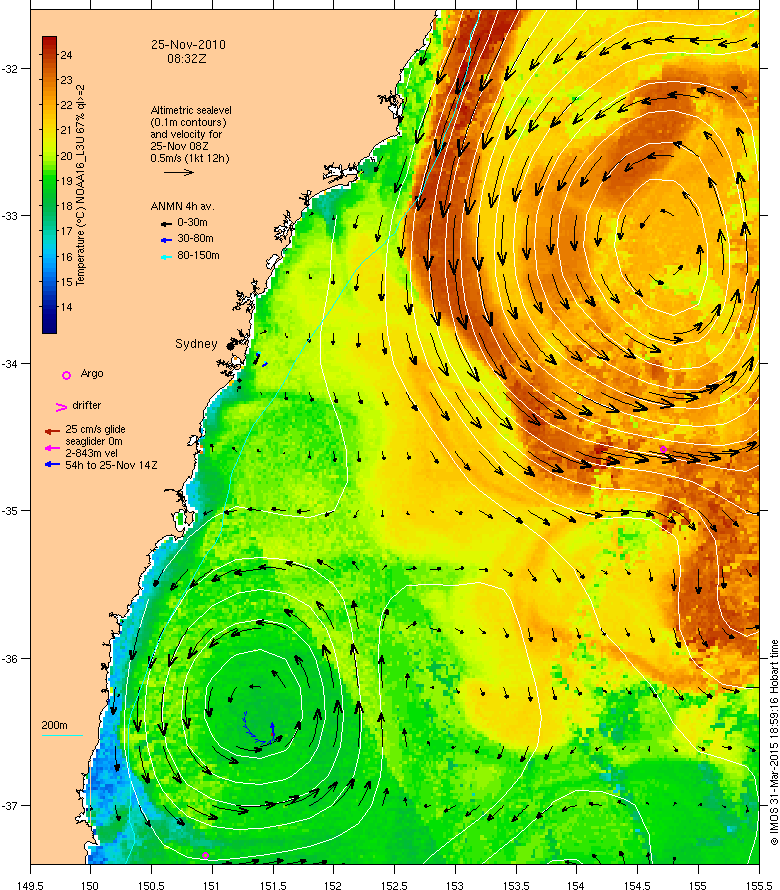Click the cyan 80-150m legend arrow
This screenshot has width=780, height=890.
[166, 257]
